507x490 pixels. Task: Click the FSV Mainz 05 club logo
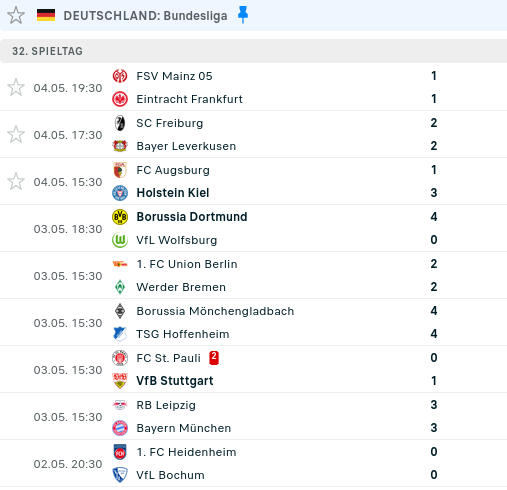point(120,76)
